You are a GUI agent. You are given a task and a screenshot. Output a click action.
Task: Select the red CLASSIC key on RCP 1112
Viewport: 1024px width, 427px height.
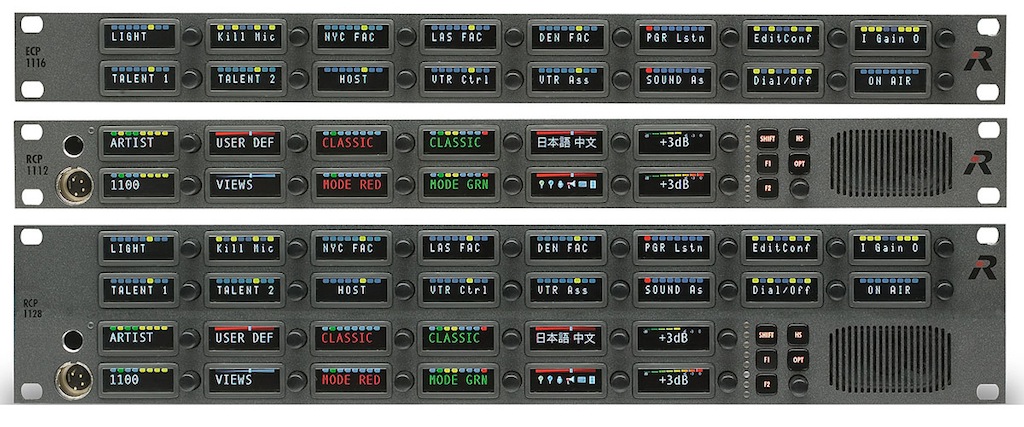pos(351,143)
